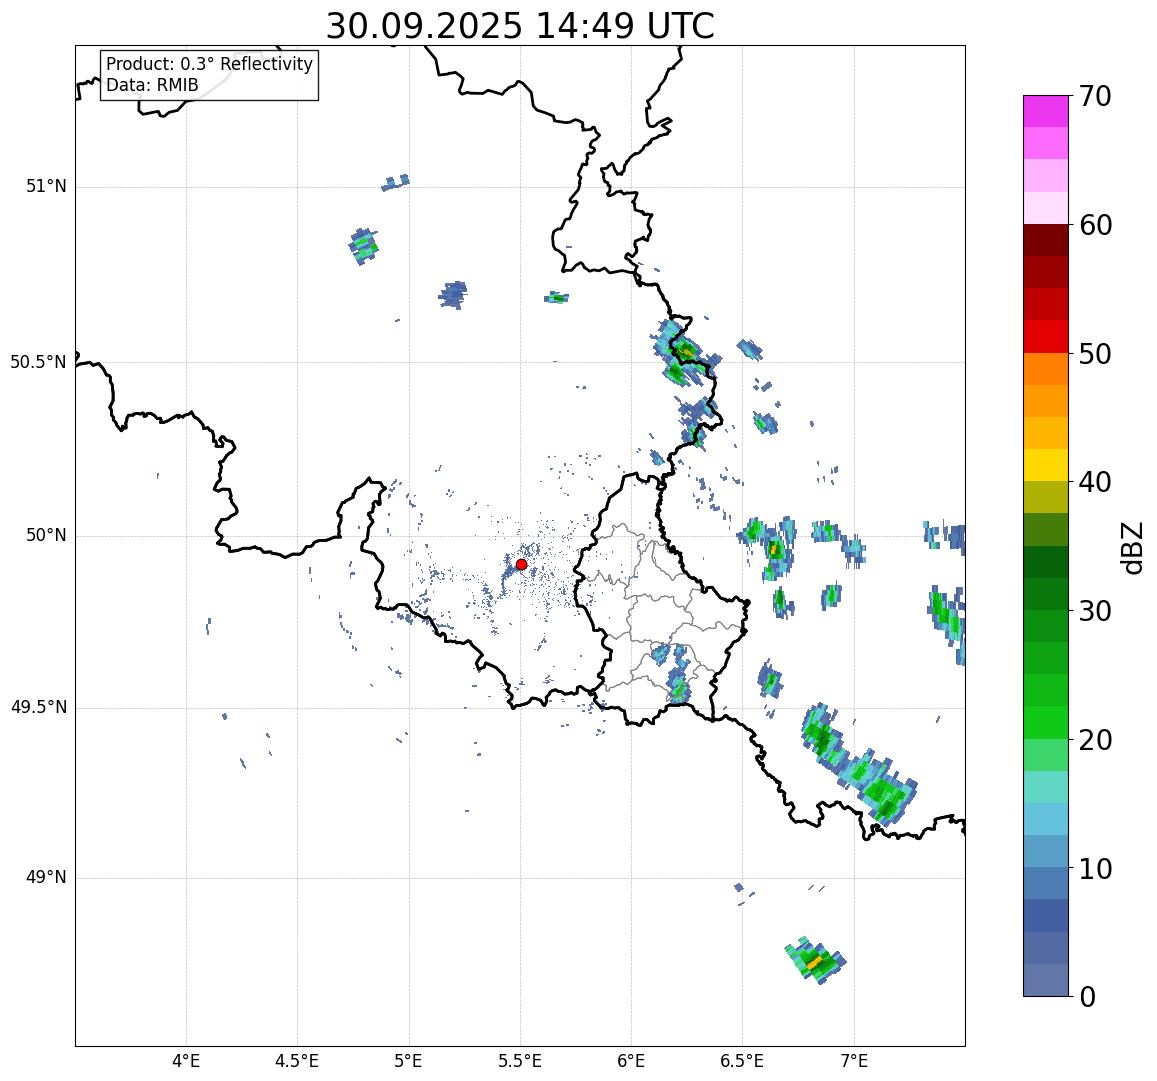Click the colorbar tick label 60
The height and width of the screenshot is (1081, 1157).
pos(1095,225)
